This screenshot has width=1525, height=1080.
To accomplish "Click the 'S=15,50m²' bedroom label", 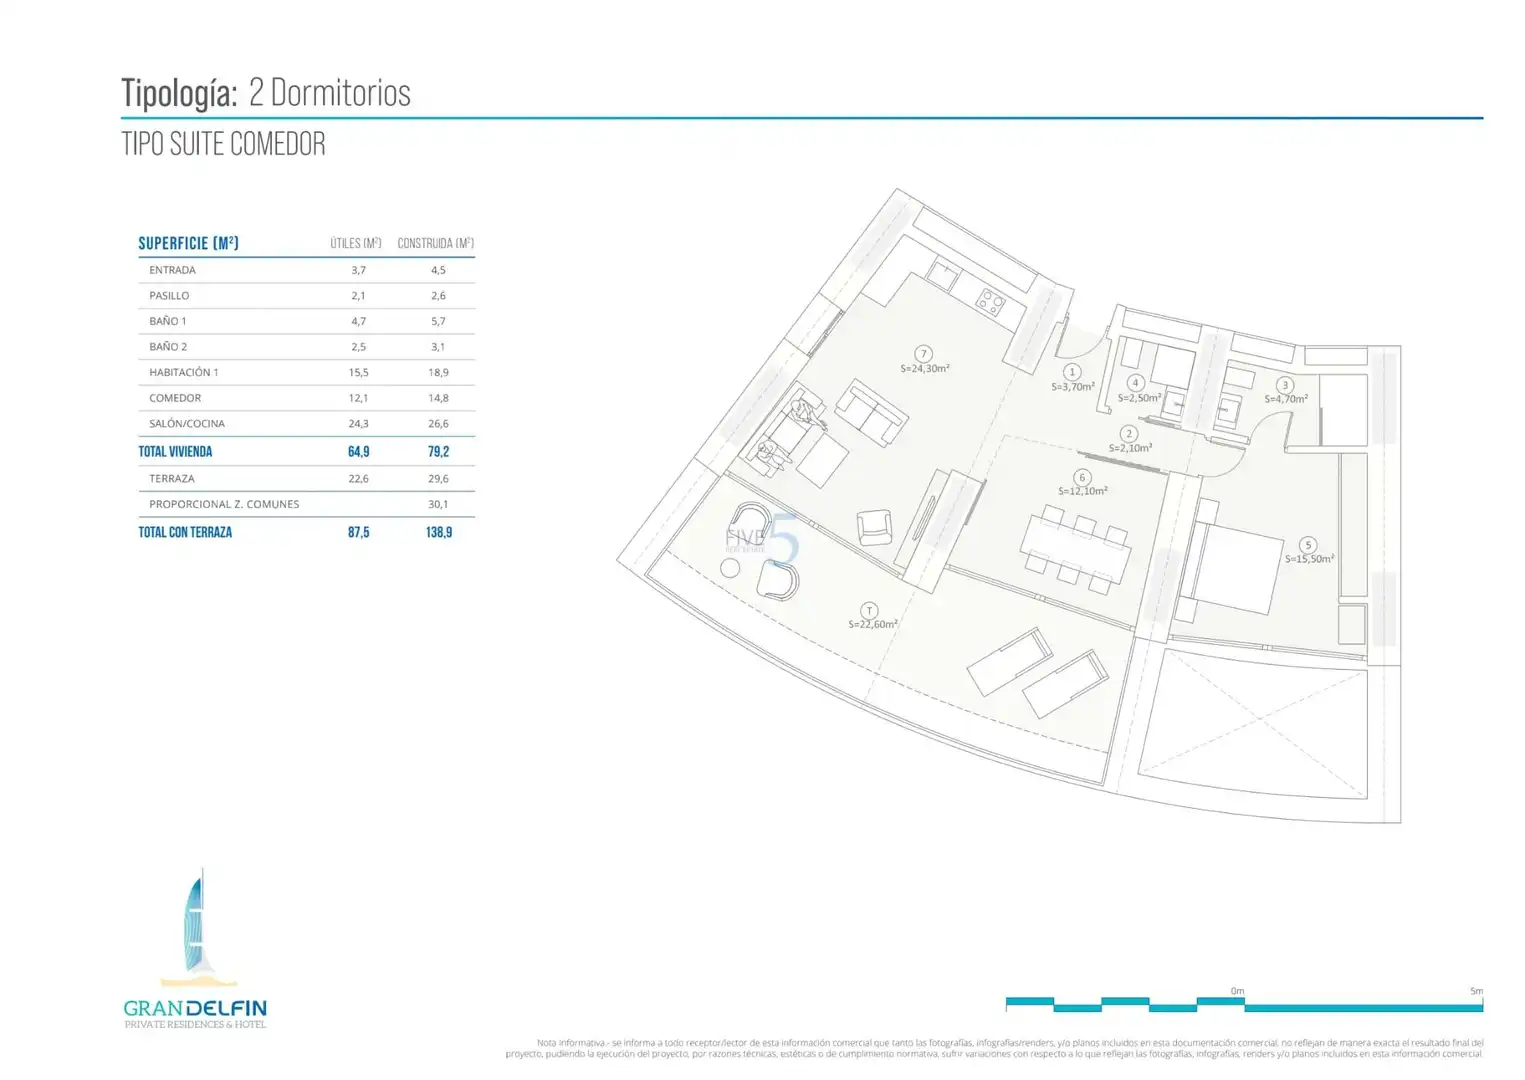I will point(1310,559).
